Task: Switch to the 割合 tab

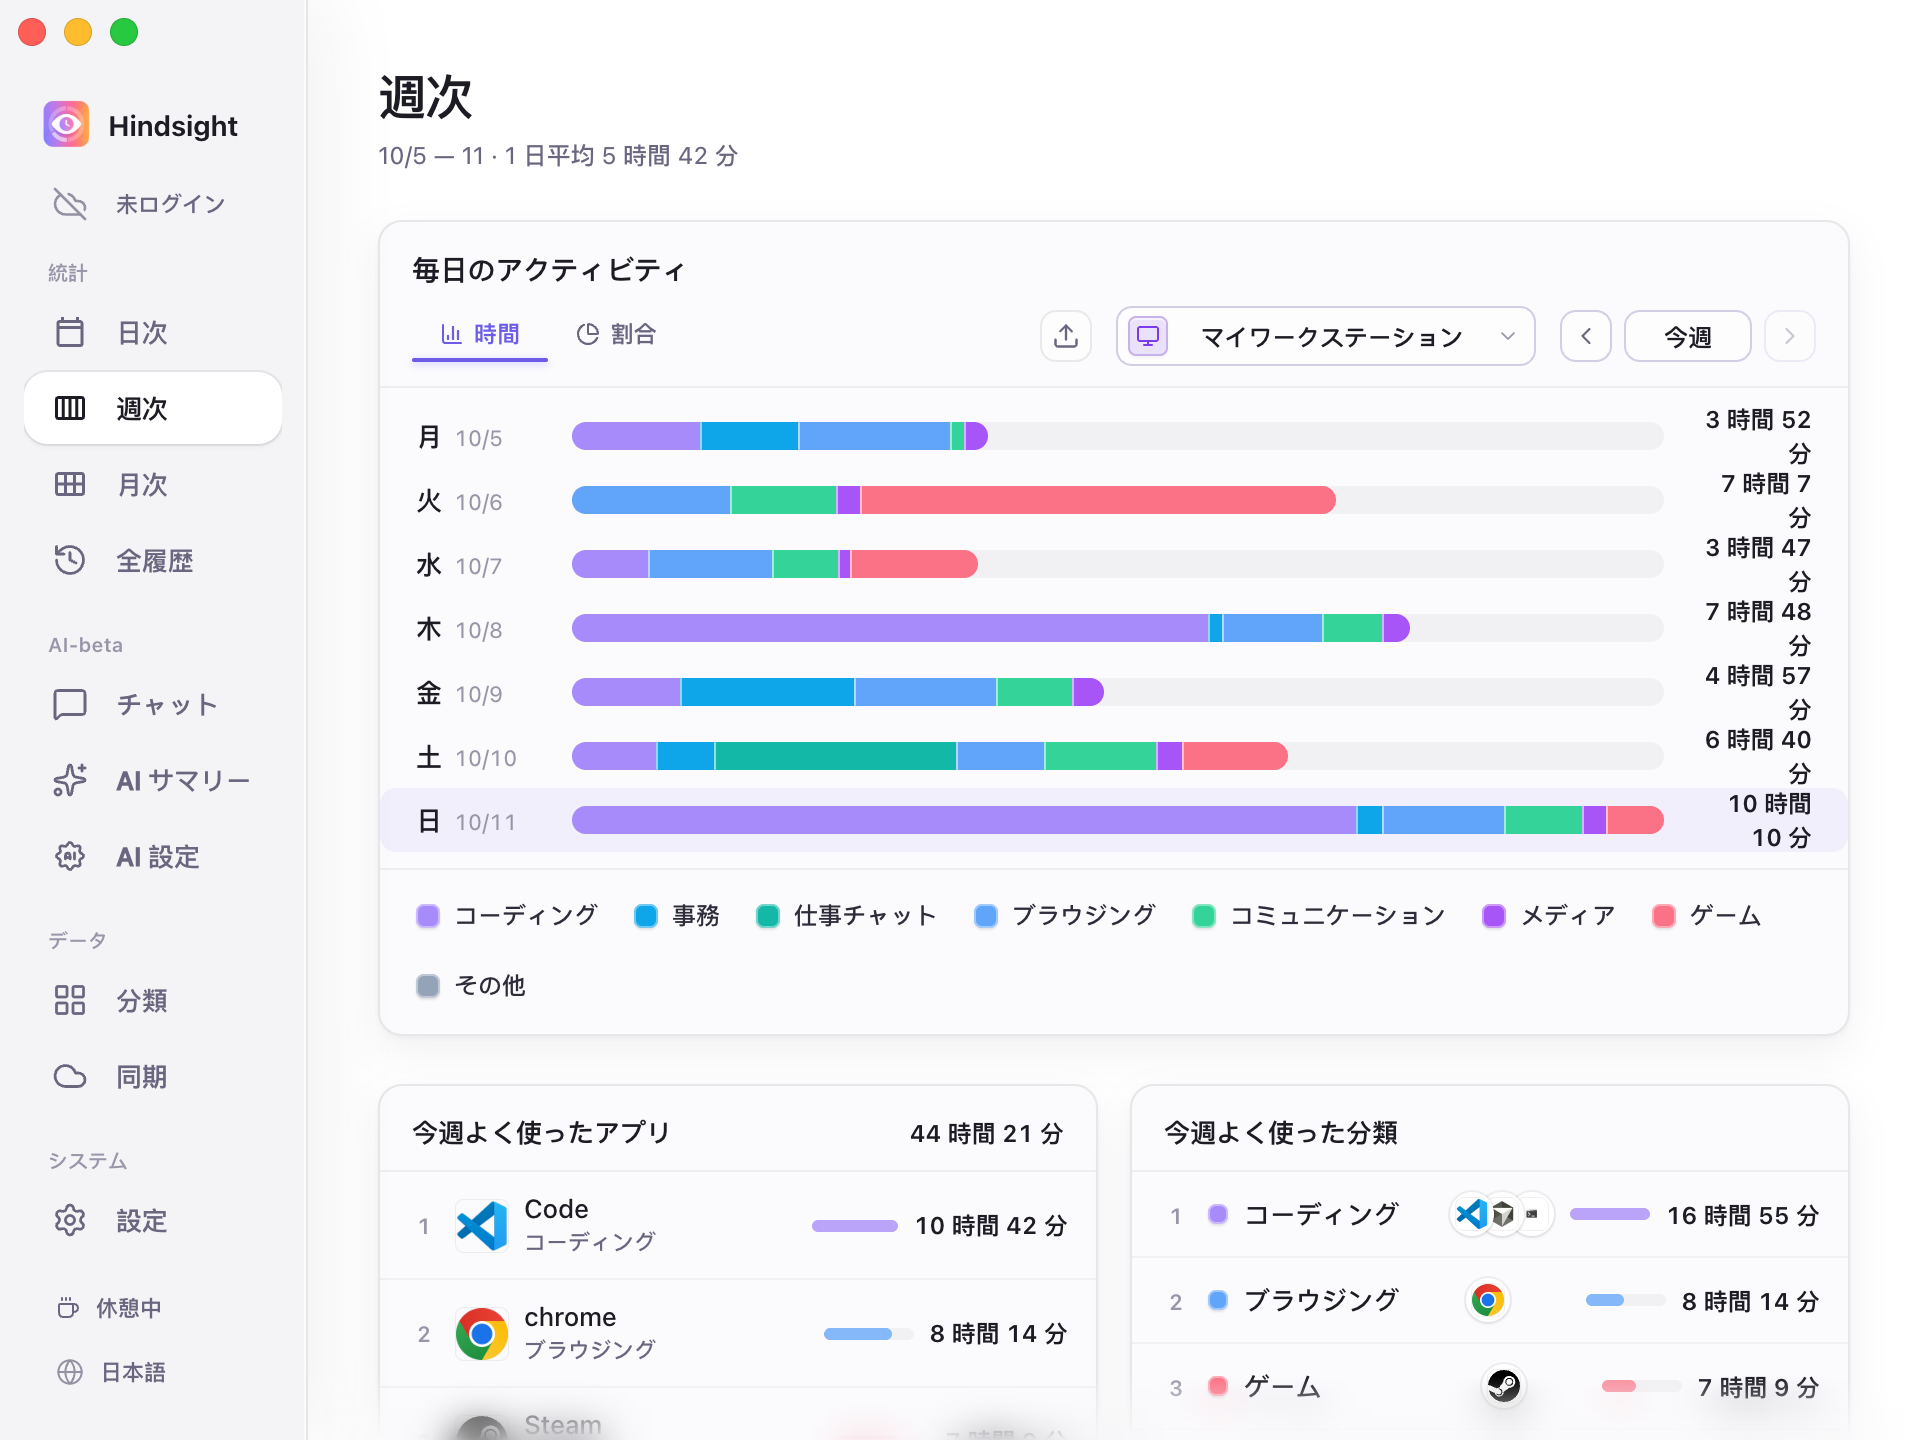Action: (x=616, y=334)
